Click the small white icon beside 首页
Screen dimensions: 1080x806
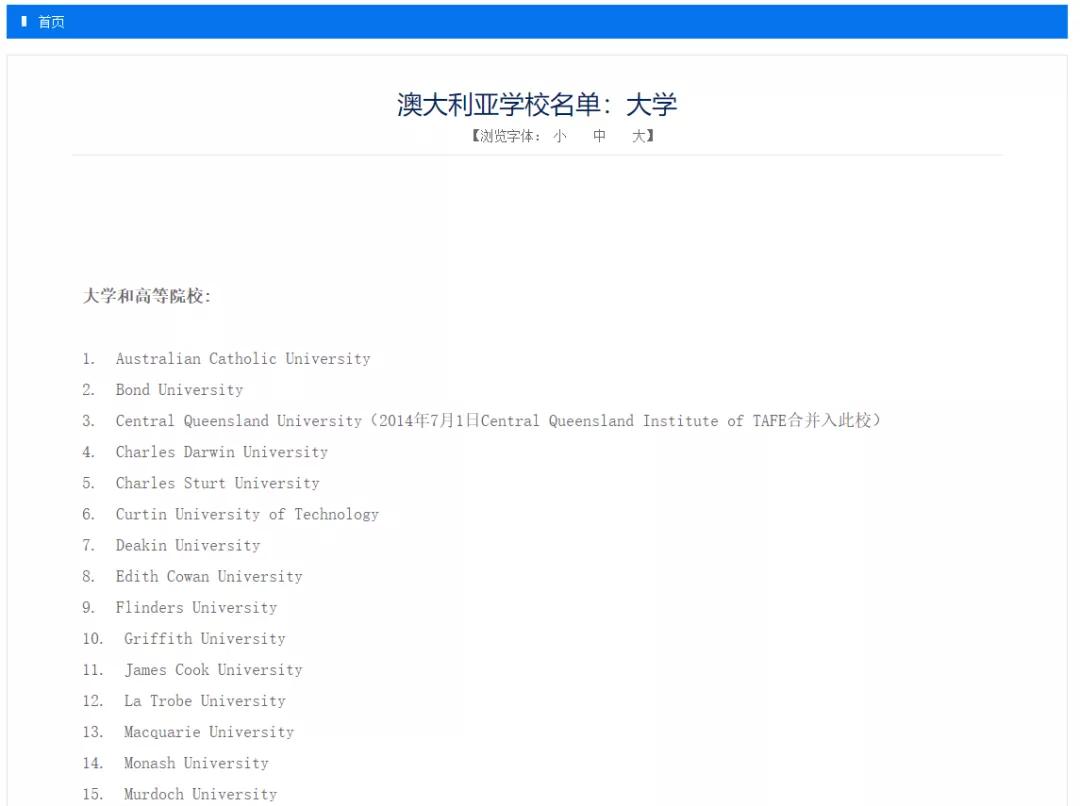pos(24,22)
